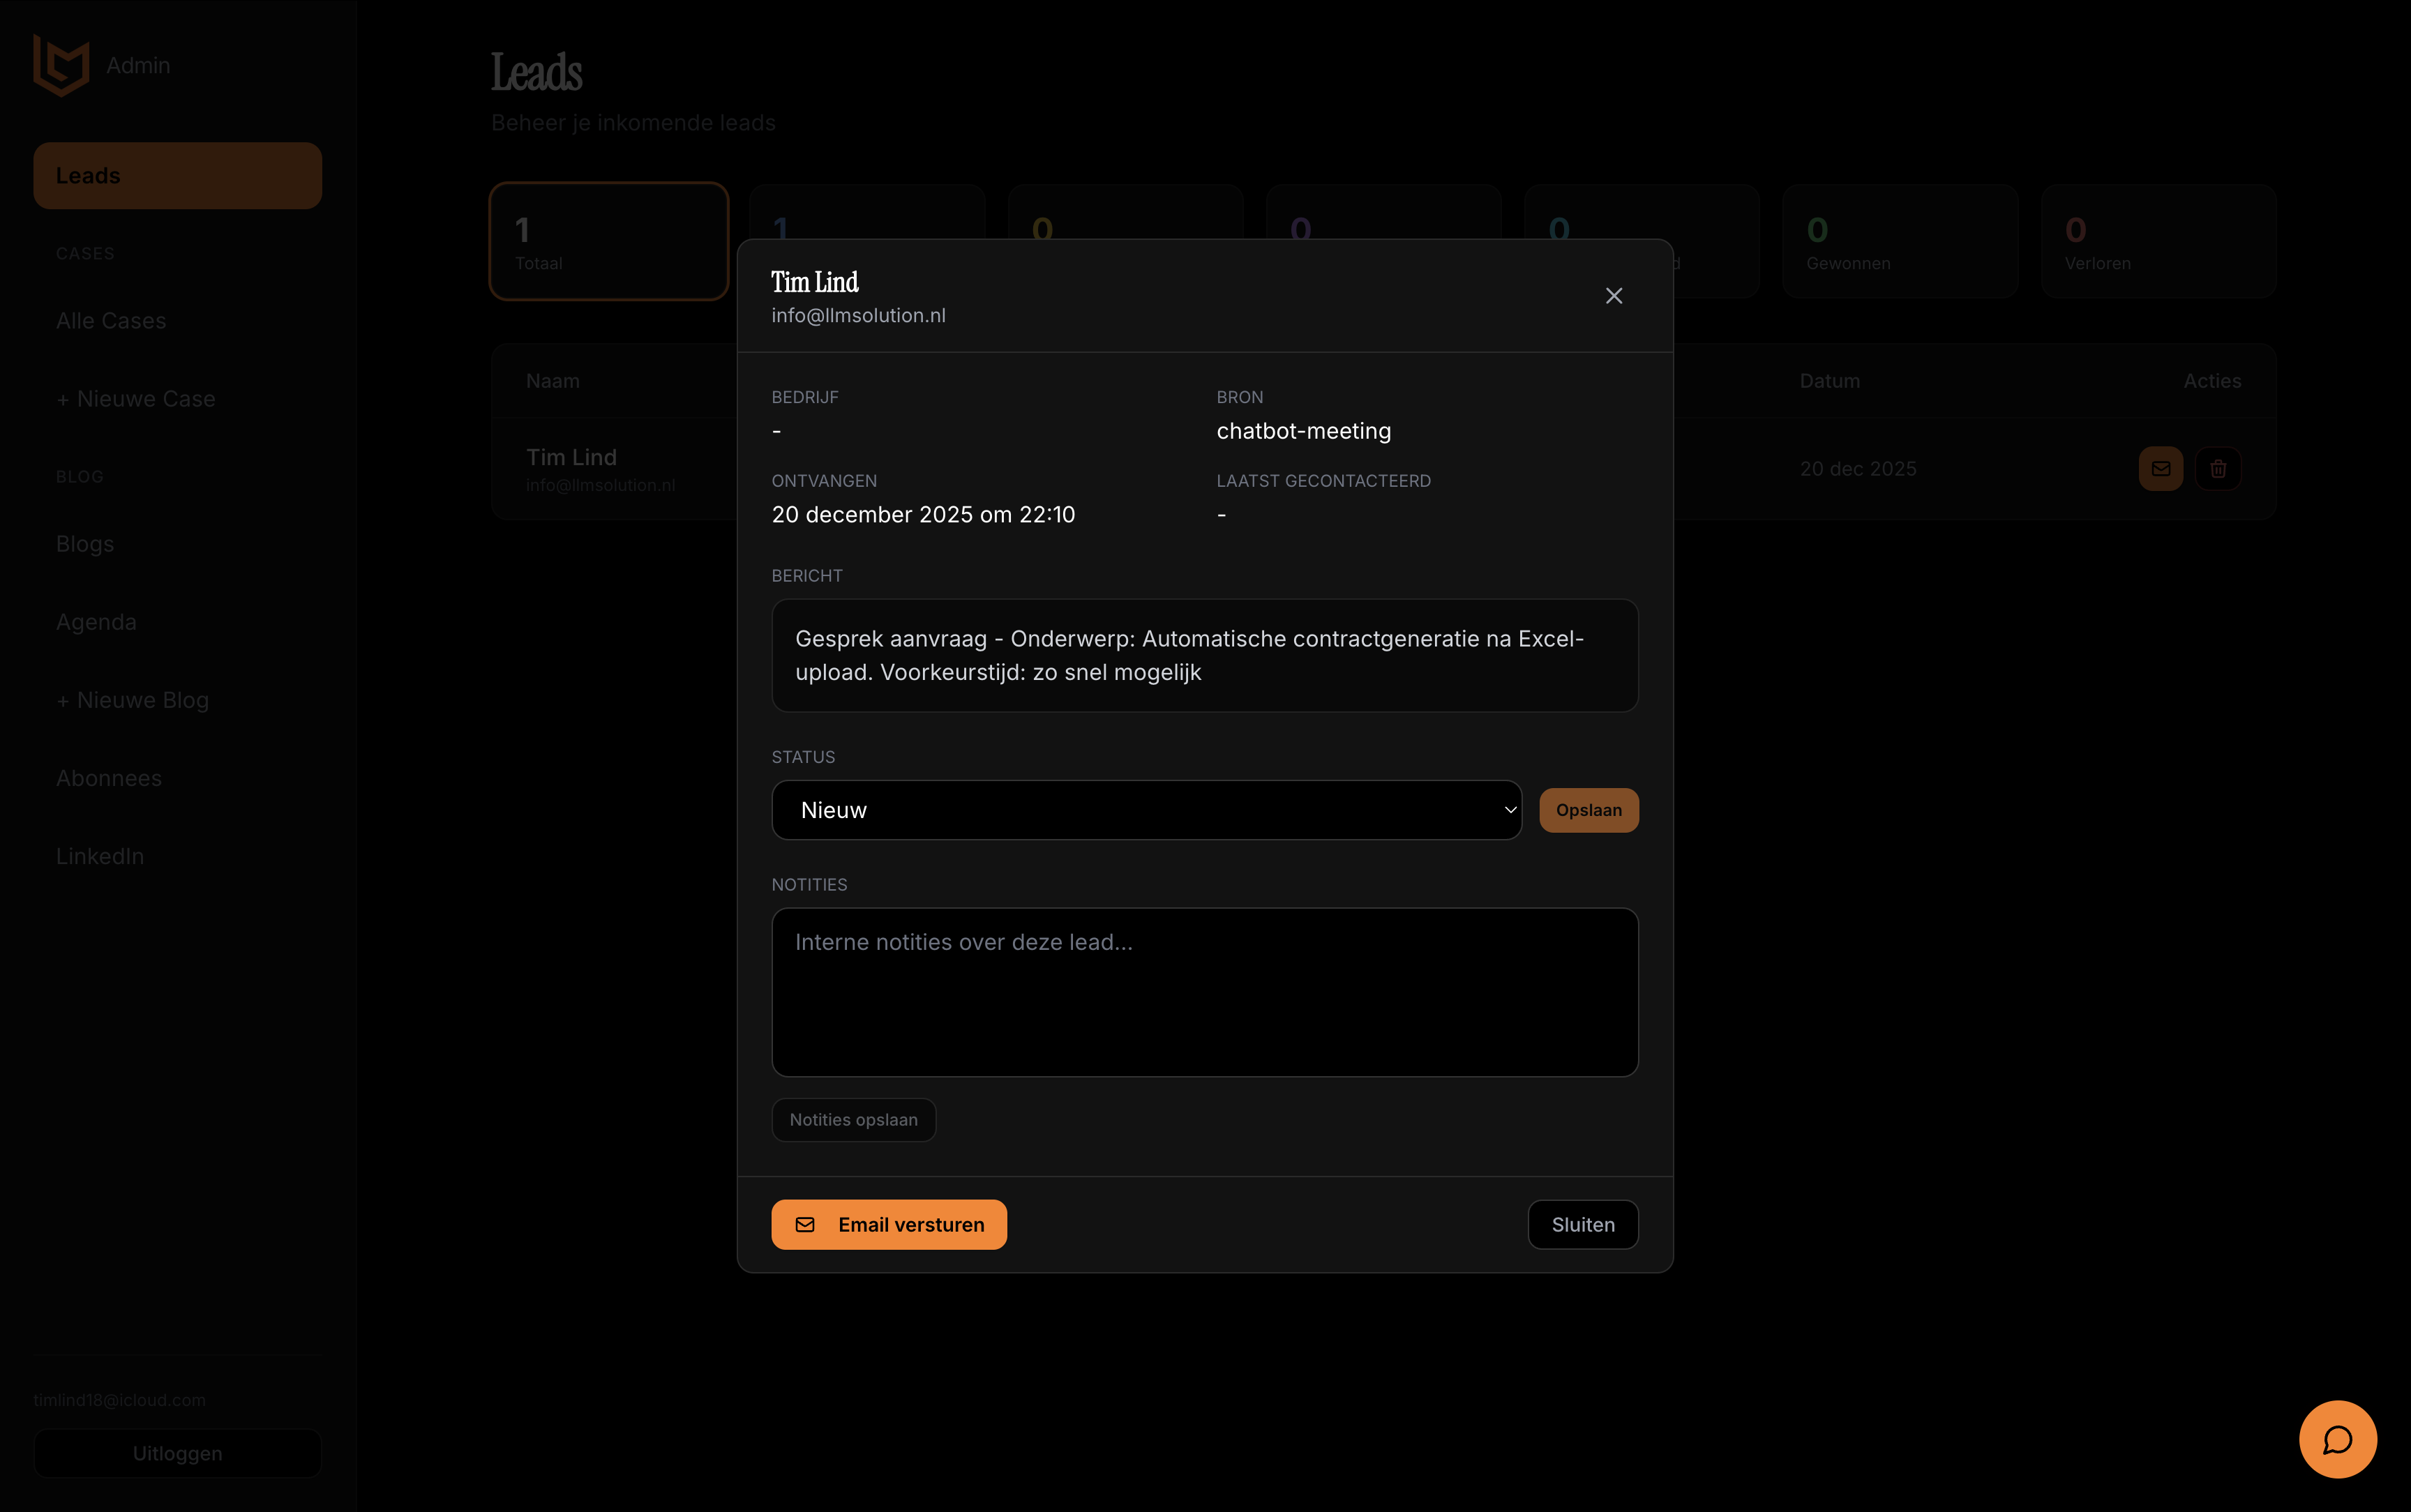2411x1512 pixels.
Task: Open the chat bubble widget icon
Action: [x=2337, y=1439]
